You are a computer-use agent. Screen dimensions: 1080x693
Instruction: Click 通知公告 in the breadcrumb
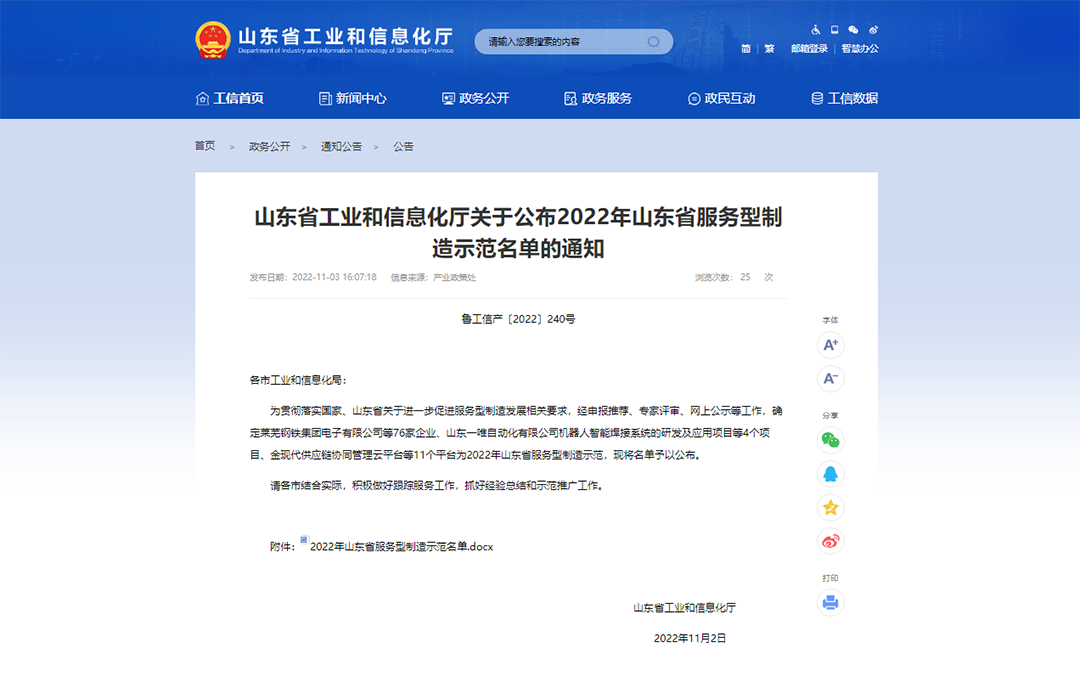click(341, 146)
